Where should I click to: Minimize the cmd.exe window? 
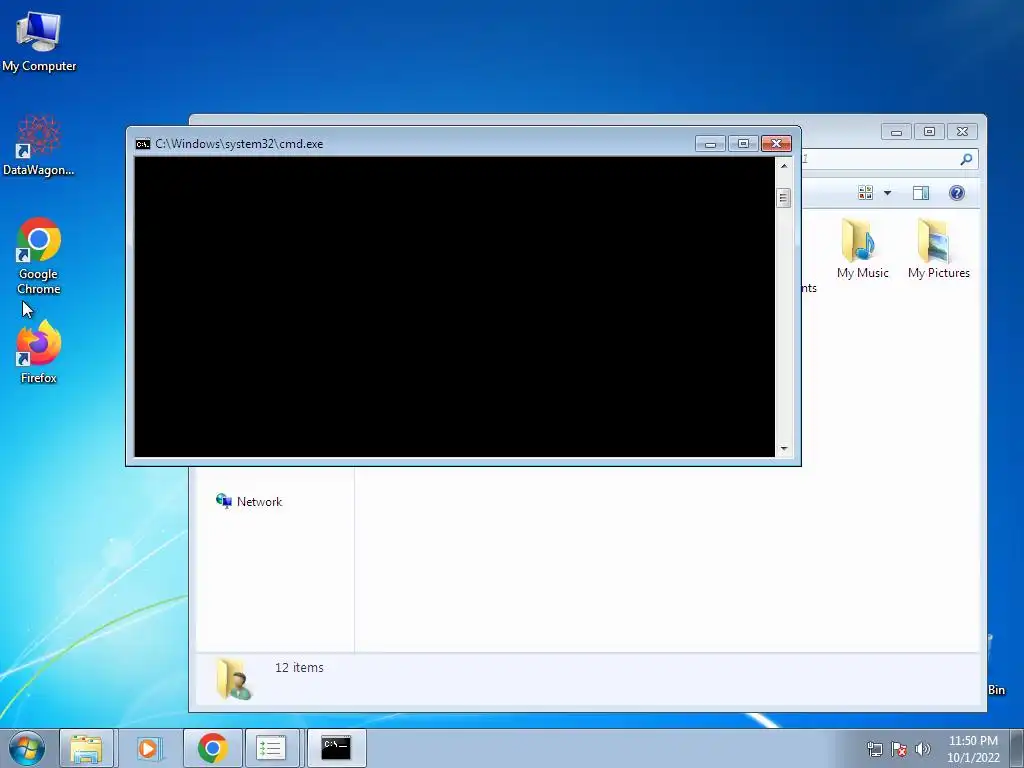click(711, 144)
